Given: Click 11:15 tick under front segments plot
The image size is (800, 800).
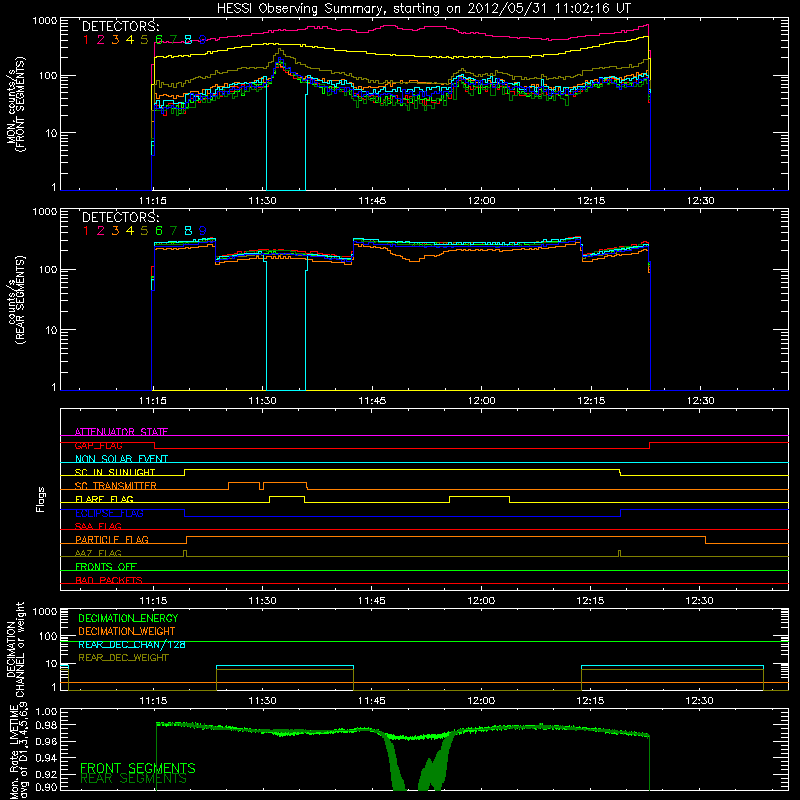Looking at the screenshot, I should [153, 201].
